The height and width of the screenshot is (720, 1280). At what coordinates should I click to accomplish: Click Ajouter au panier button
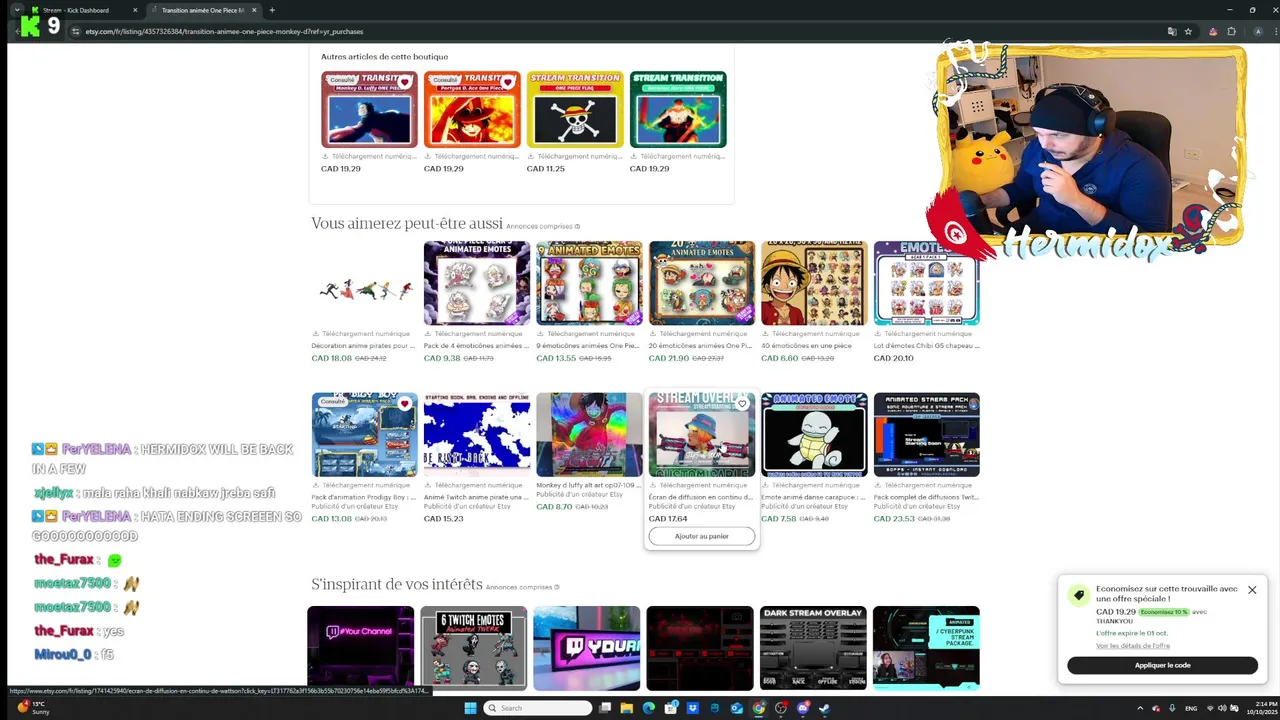click(702, 536)
